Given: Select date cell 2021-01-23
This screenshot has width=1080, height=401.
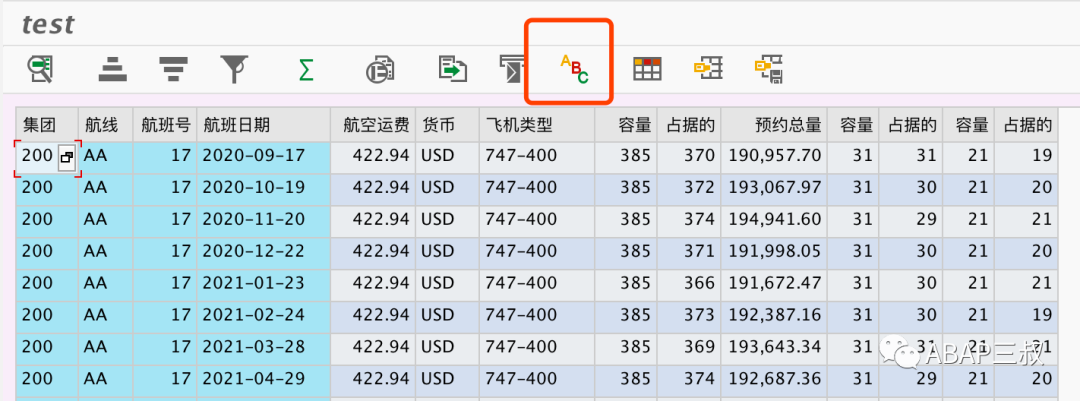Looking at the screenshot, I should click(x=263, y=283).
